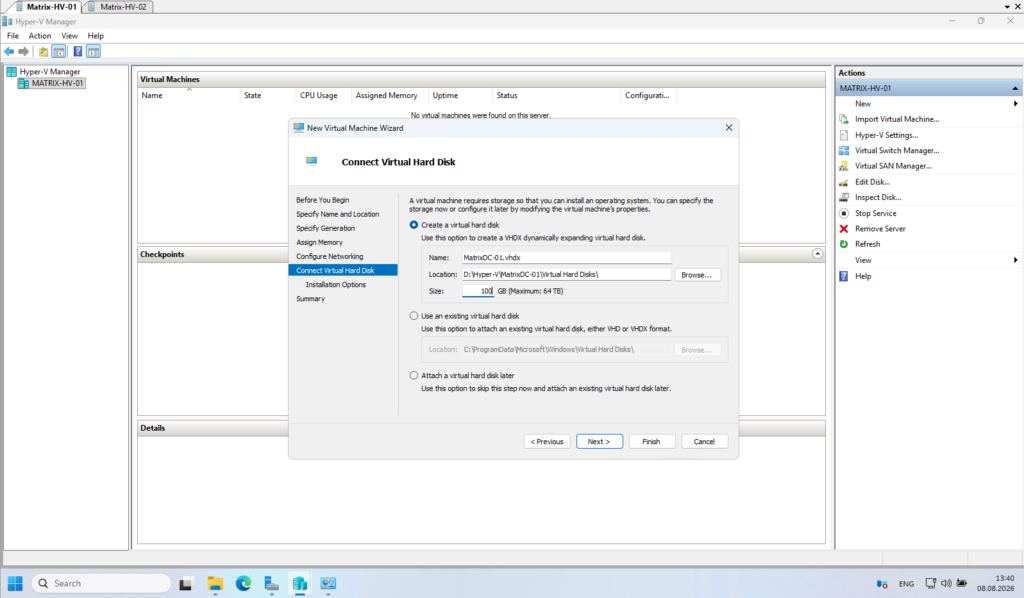The height and width of the screenshot is (598, 1024).
Task: Click Import Virtual Machine icon in Actions pane
Action: pyautogui.click(x=844, y=119)
